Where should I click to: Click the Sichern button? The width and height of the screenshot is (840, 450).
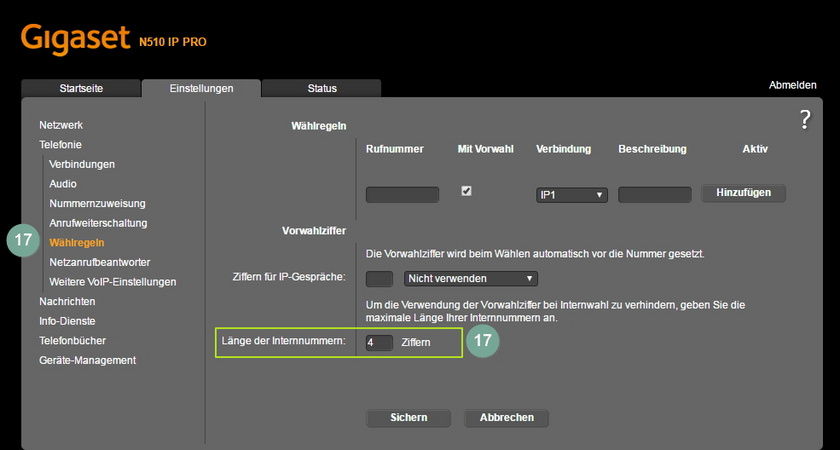409,418
